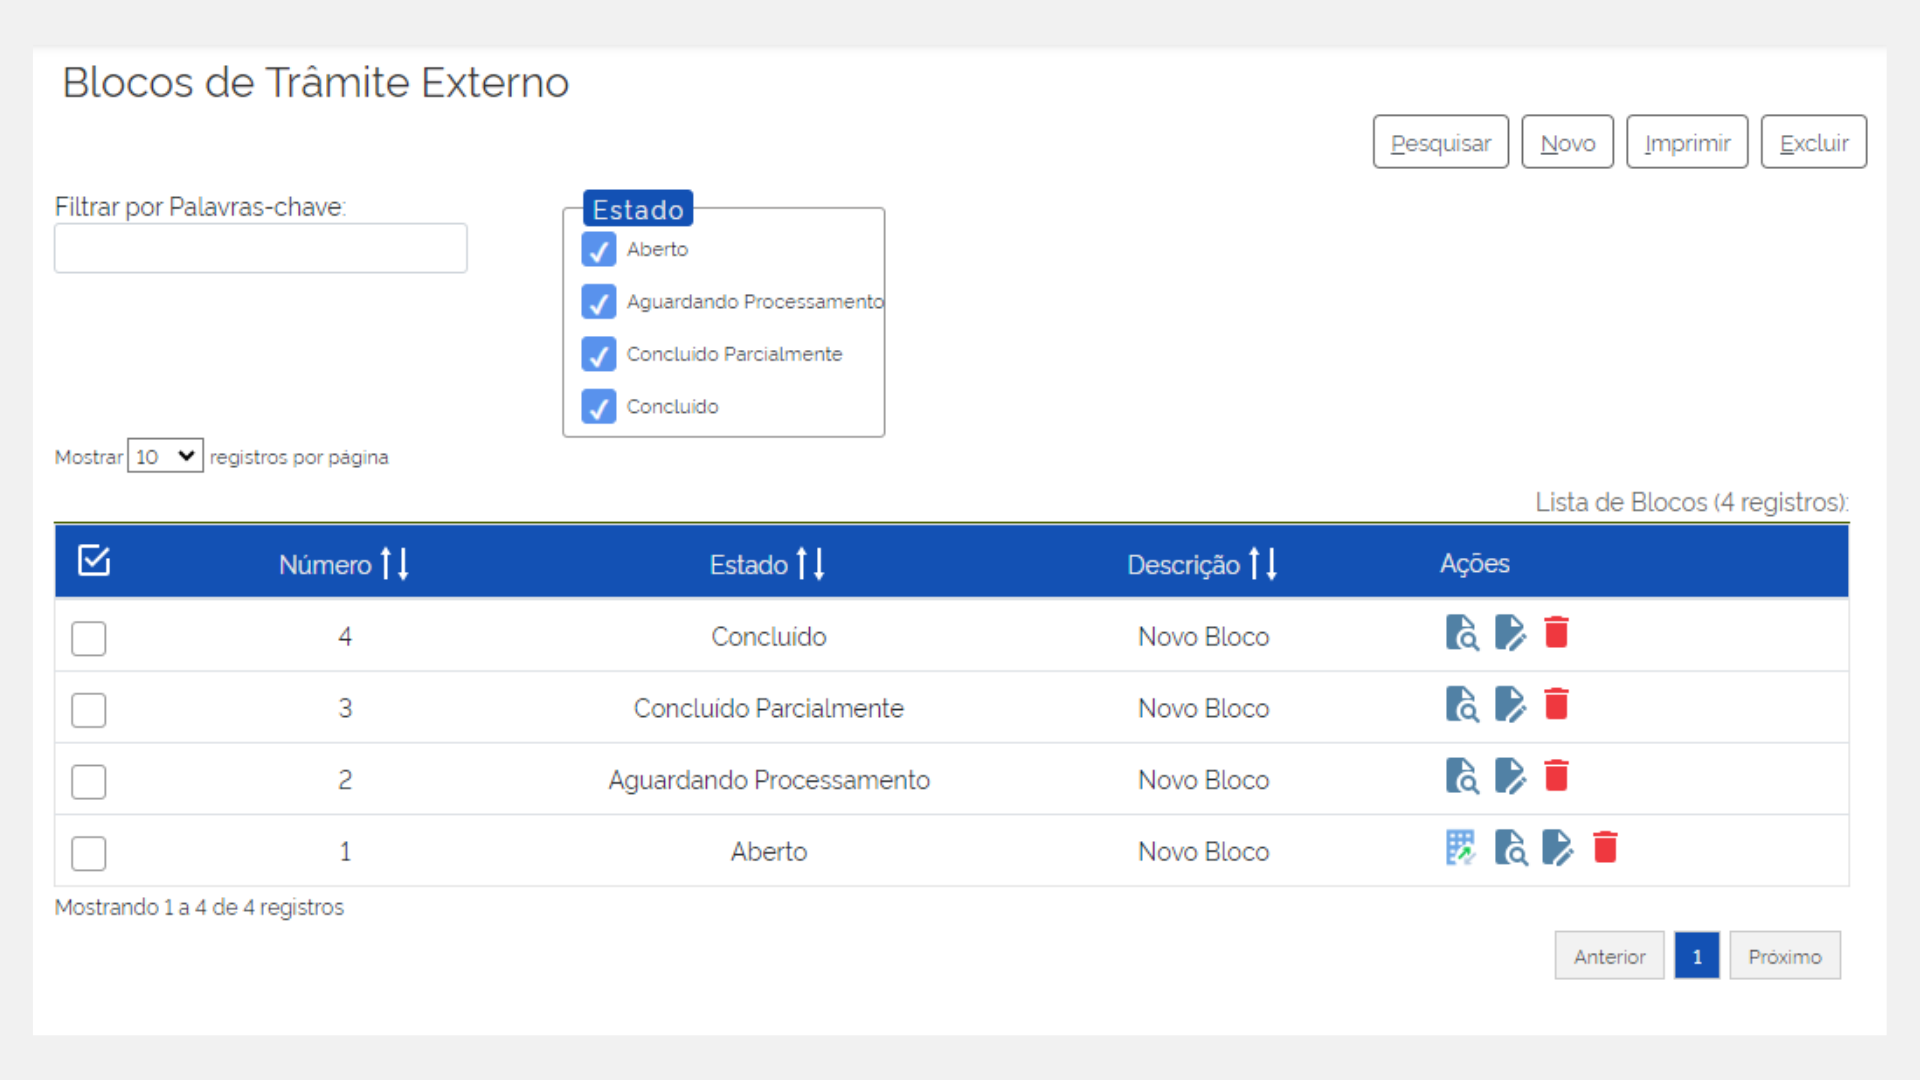The height and width of the screenshot is (1080, 1920).
Task: Select the checkbox for block 2
Action: tap(89, 781)
